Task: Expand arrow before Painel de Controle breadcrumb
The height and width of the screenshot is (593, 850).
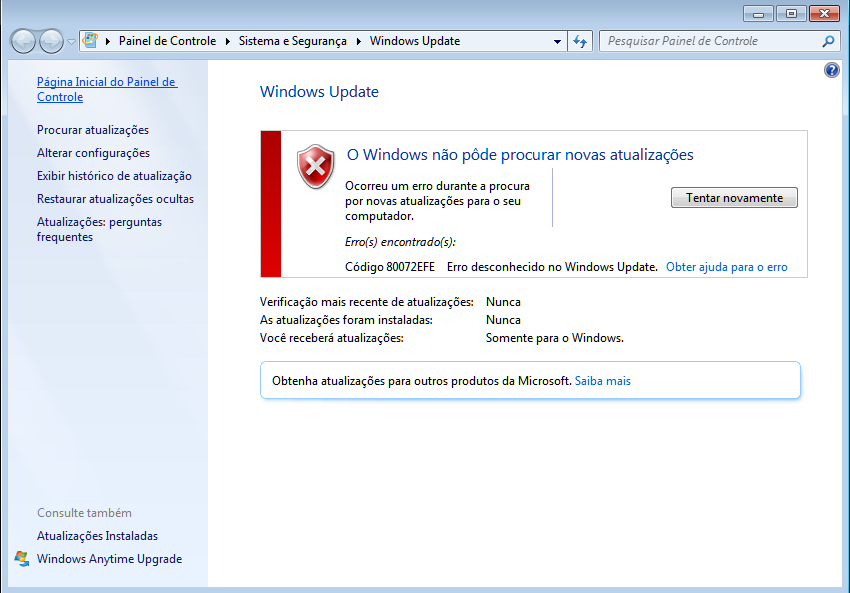Action: pos(108,41)
